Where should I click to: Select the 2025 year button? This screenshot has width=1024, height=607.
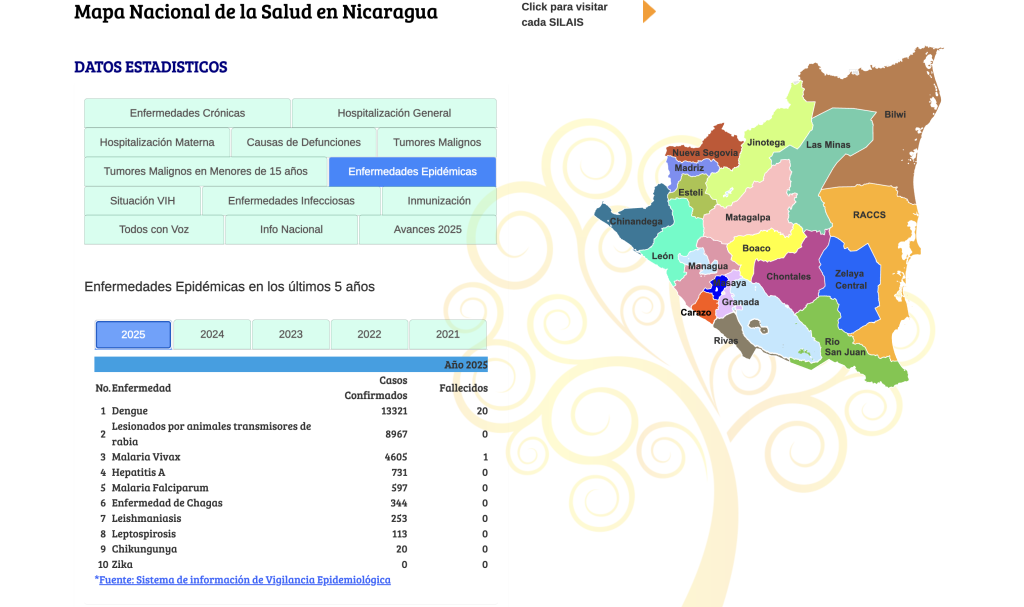133,335
